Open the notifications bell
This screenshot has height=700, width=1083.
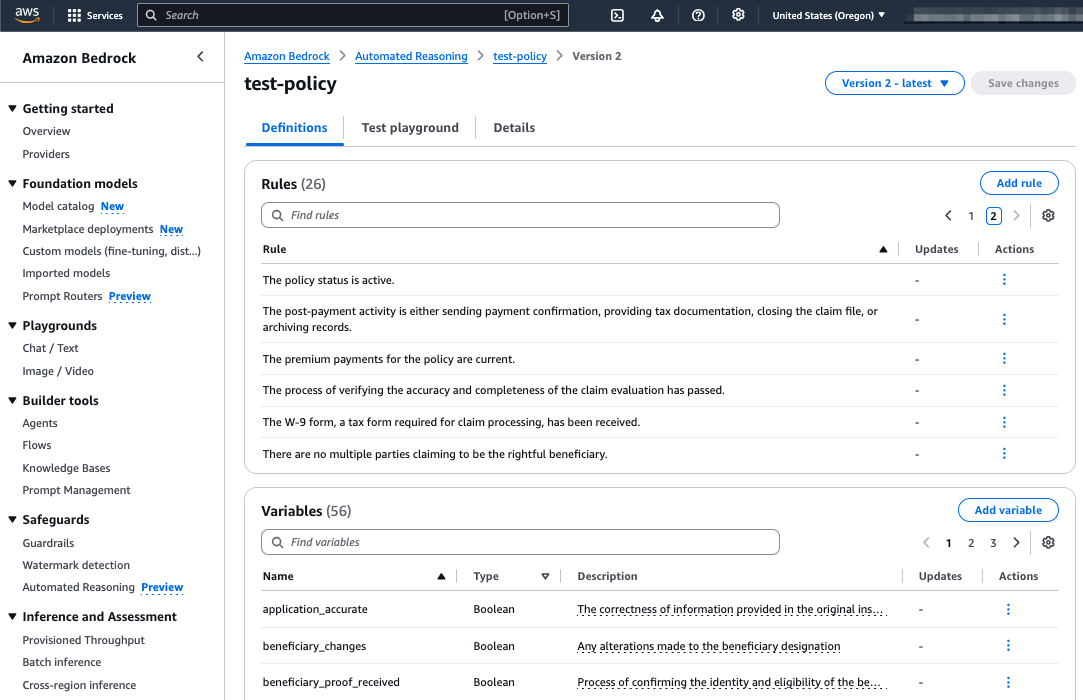click(x=658, y=15)
